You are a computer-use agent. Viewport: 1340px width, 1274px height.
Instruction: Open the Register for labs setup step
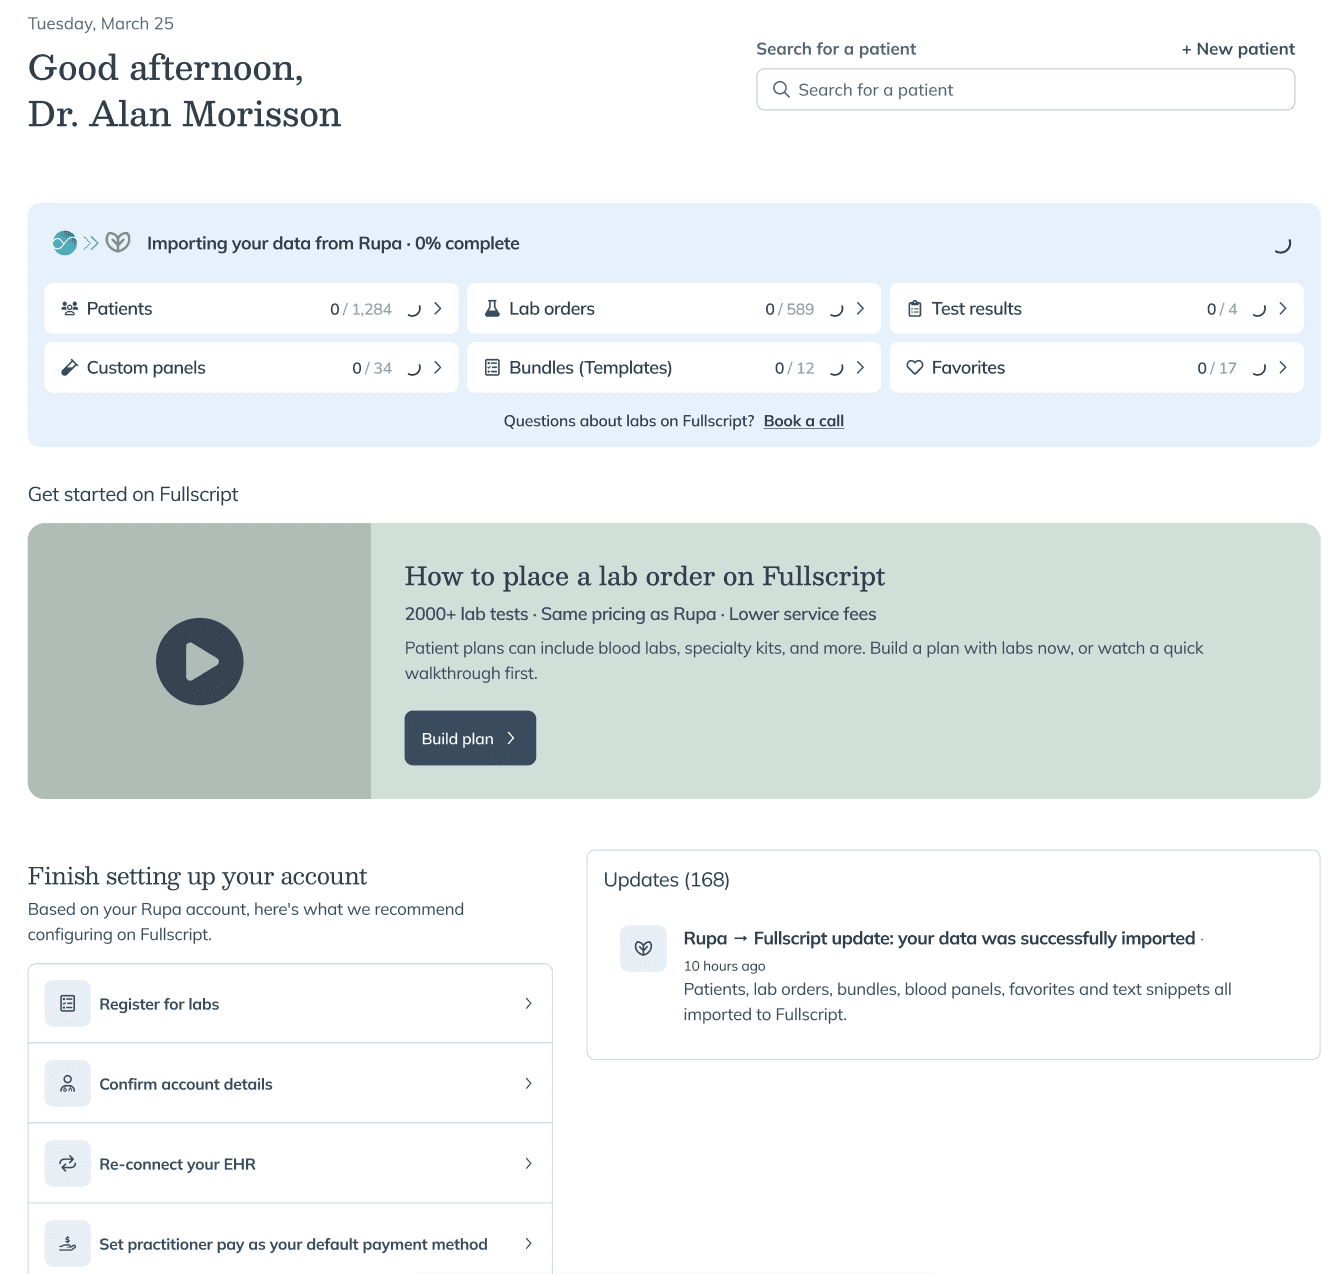(290, 1004)
